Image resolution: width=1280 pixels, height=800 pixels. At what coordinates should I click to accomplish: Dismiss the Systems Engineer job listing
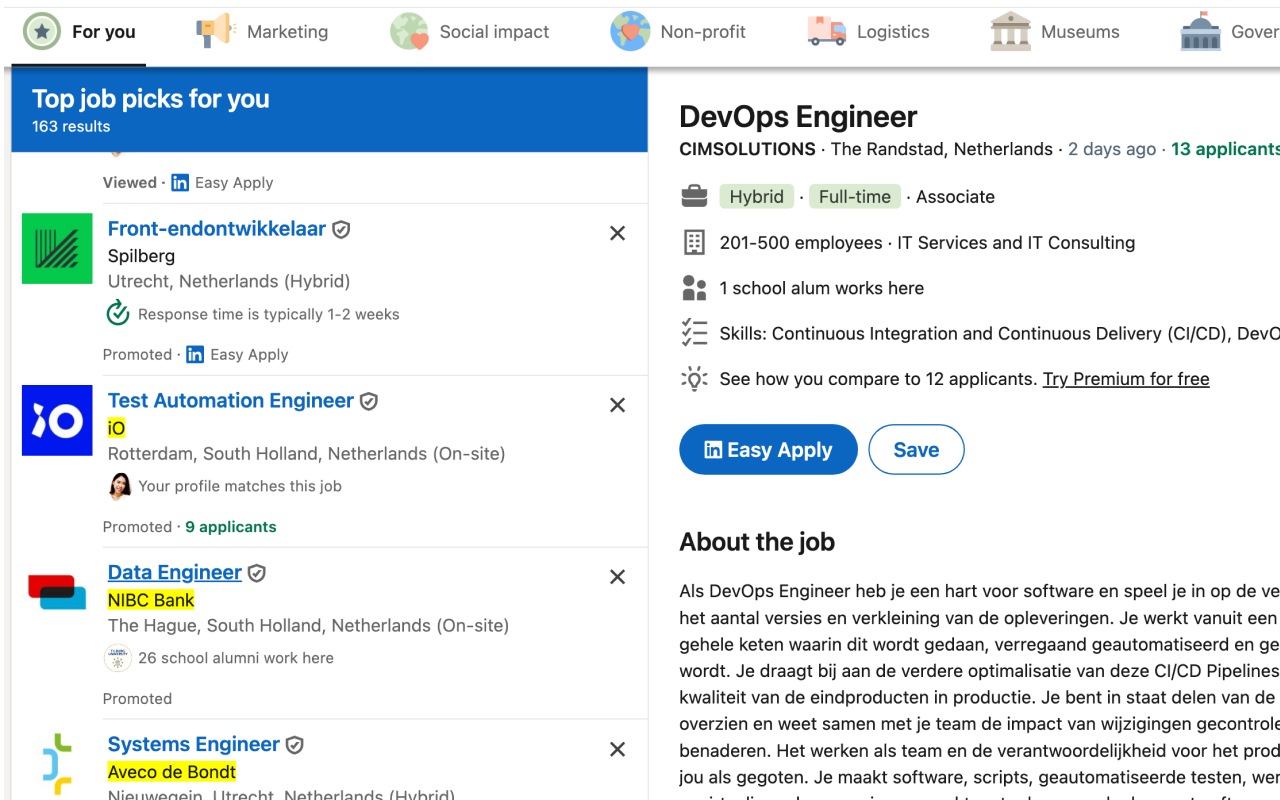point(618,749)
